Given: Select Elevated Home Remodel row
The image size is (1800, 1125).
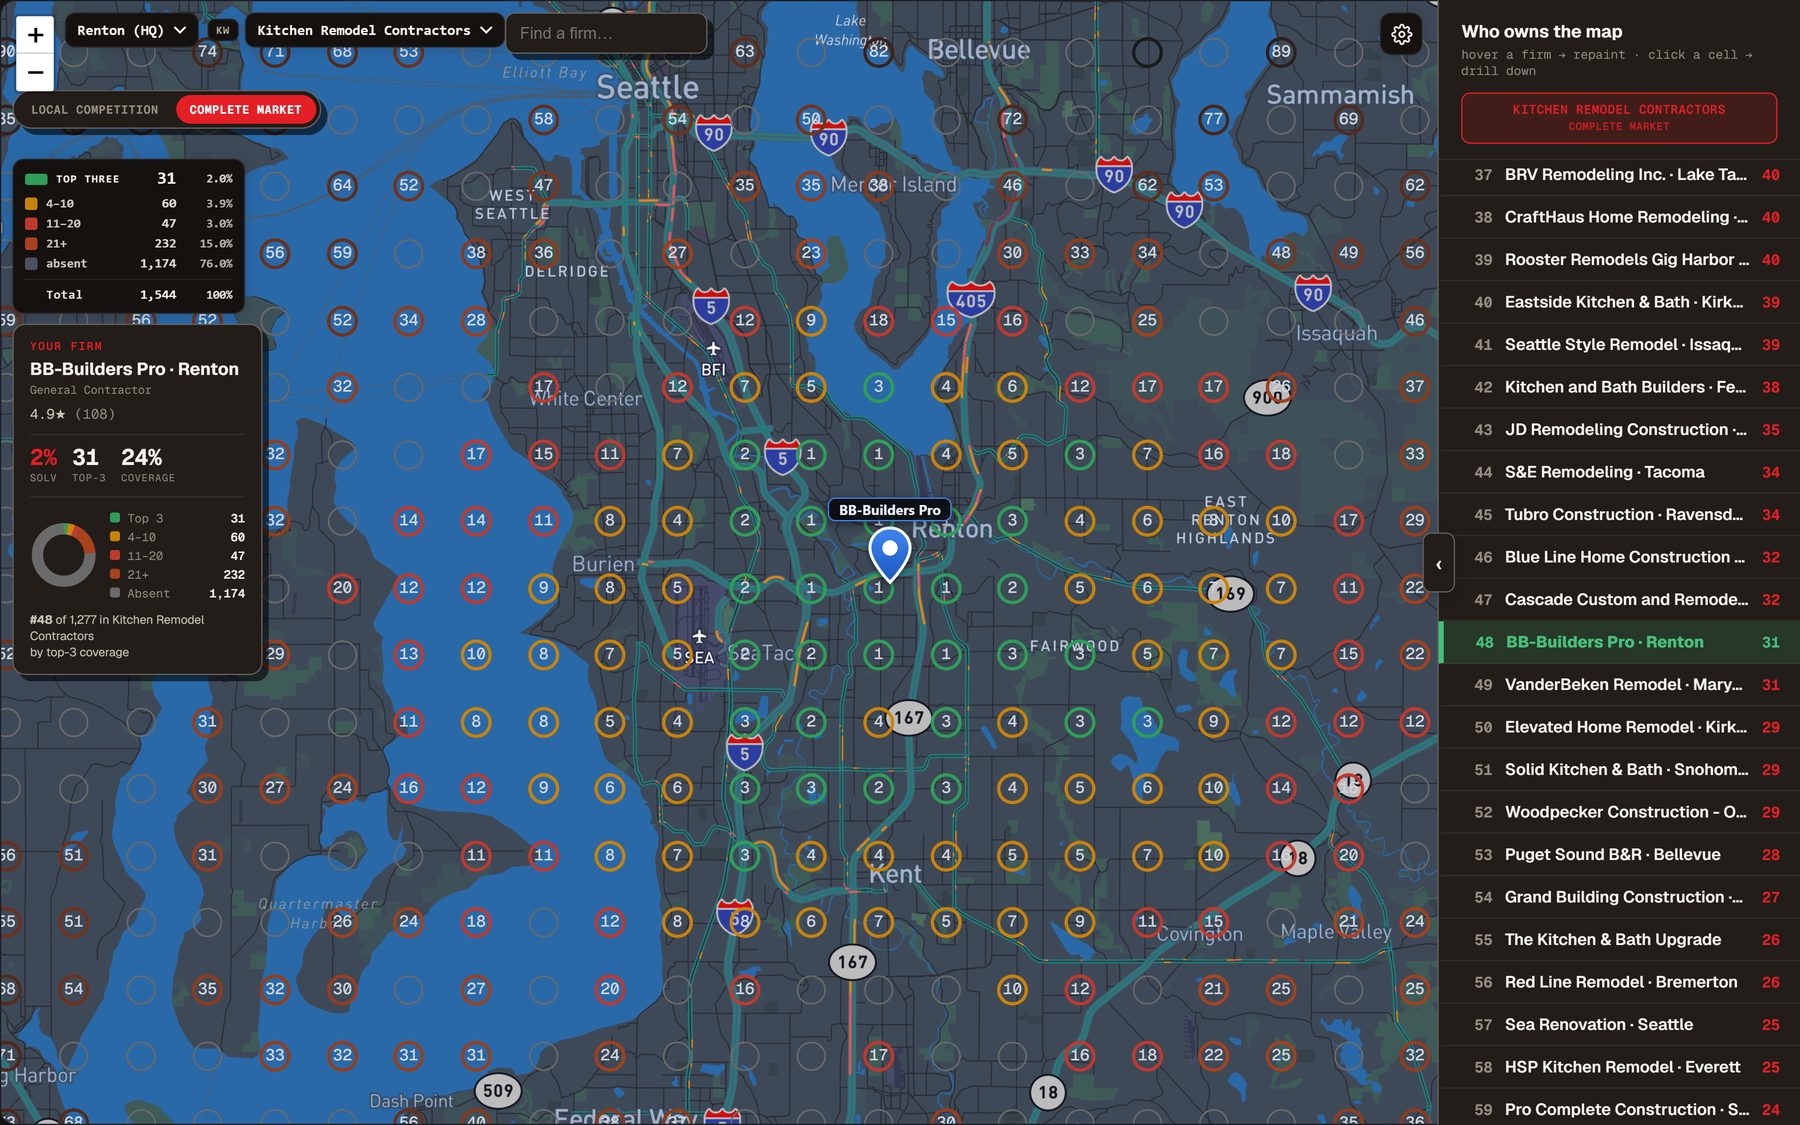Looking at the screenshot, I should 1620,727.
